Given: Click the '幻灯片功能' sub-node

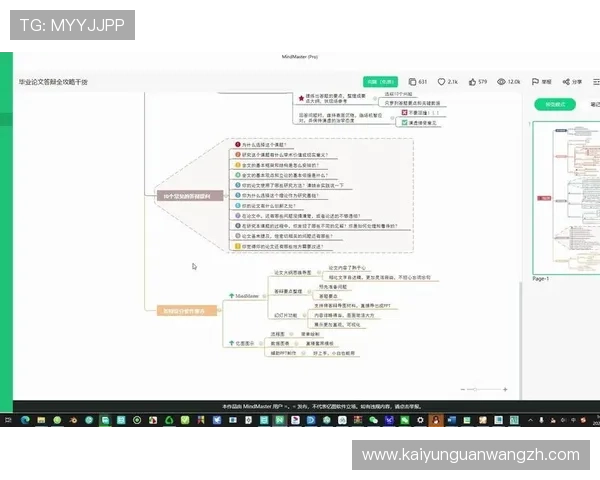Looking at the screenshot, I should click(x=290, y=315).
